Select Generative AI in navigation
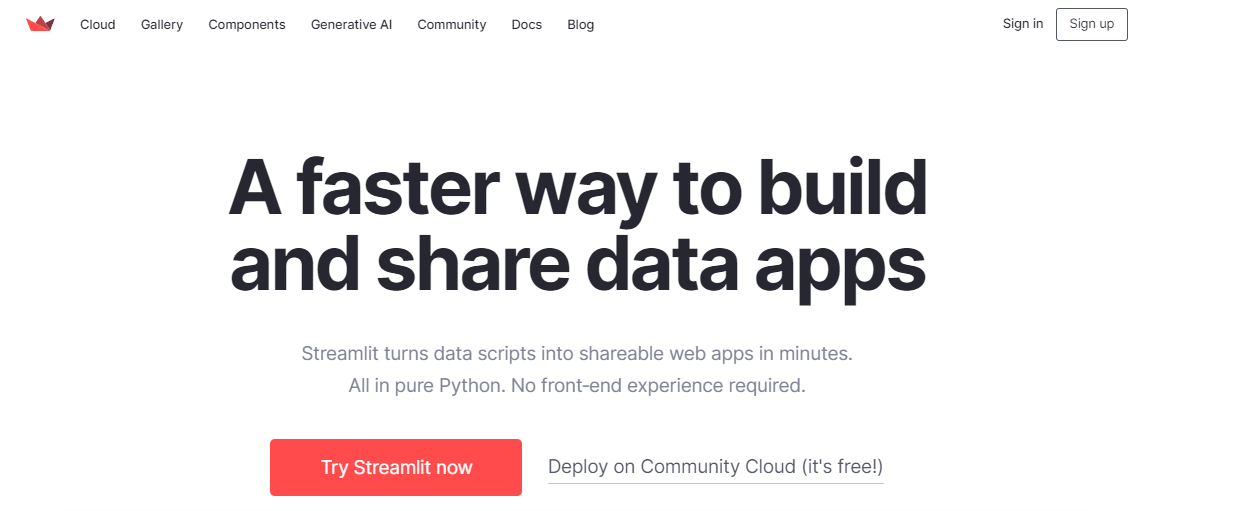 click(x=351, y=24)
